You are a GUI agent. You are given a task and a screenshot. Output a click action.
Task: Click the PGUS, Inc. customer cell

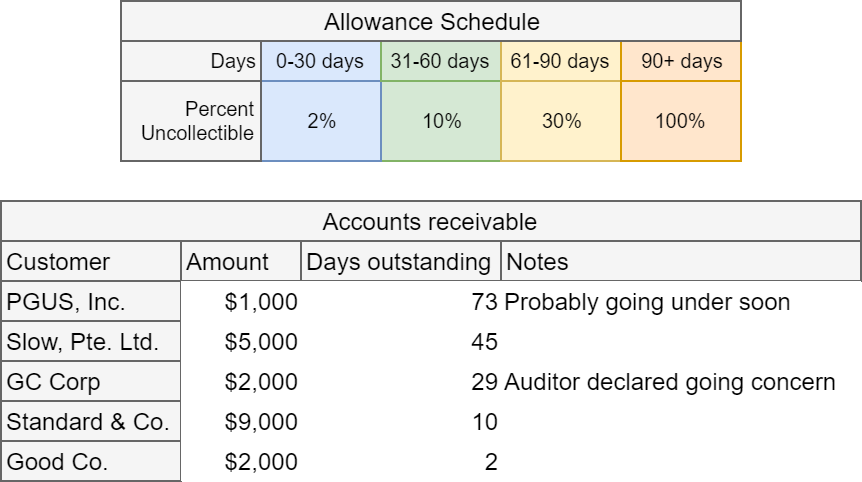click(x=90, y=302)
